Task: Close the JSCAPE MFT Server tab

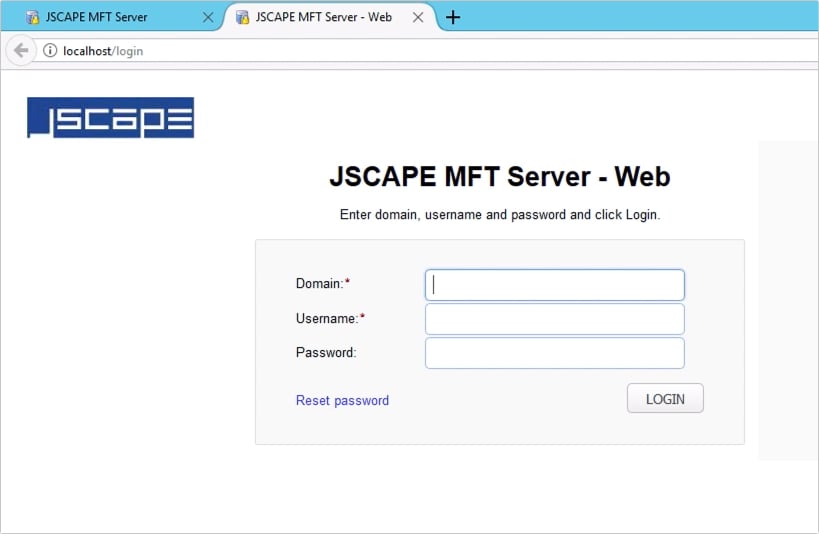Action: click(x=208, y=17)
